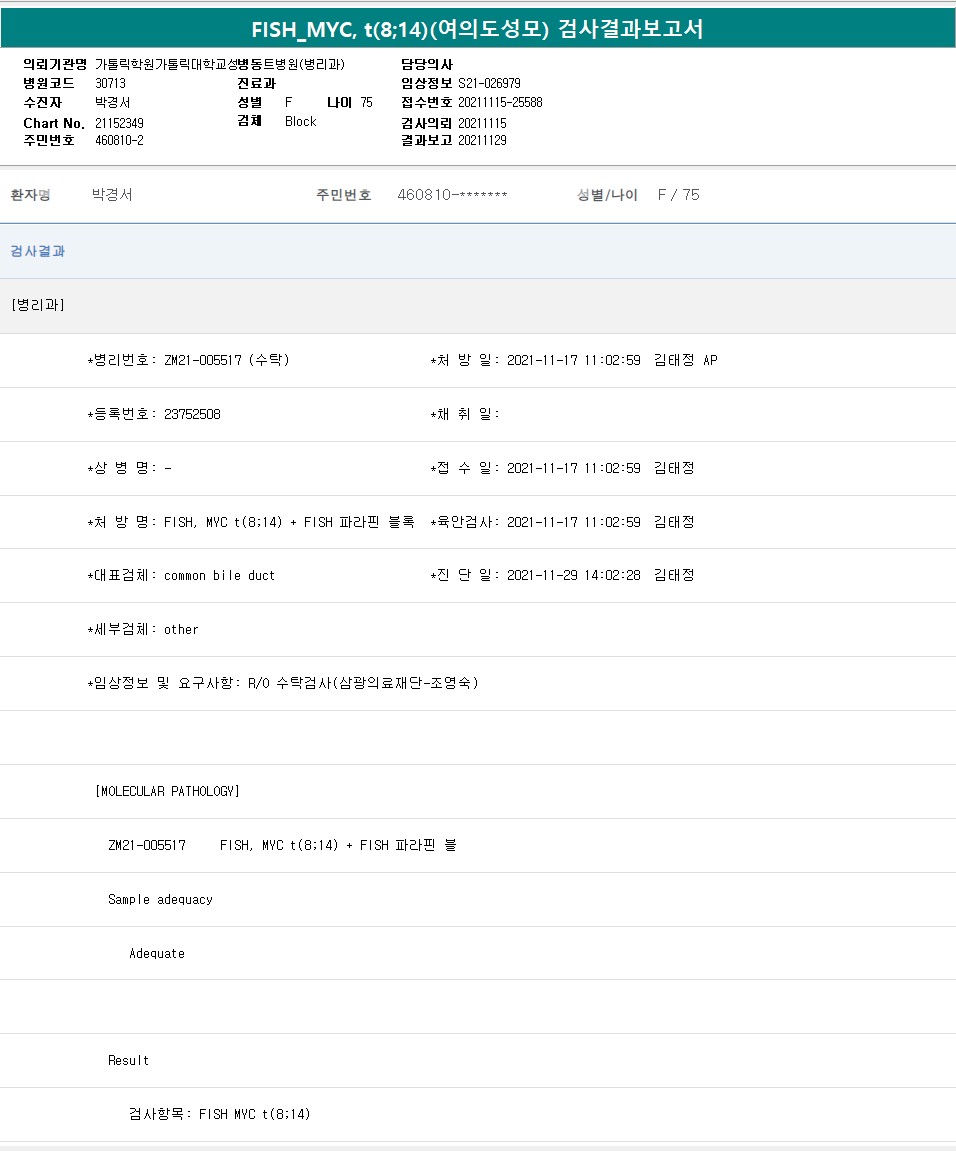Click the Chart No. value 21152349

[119, 123]
